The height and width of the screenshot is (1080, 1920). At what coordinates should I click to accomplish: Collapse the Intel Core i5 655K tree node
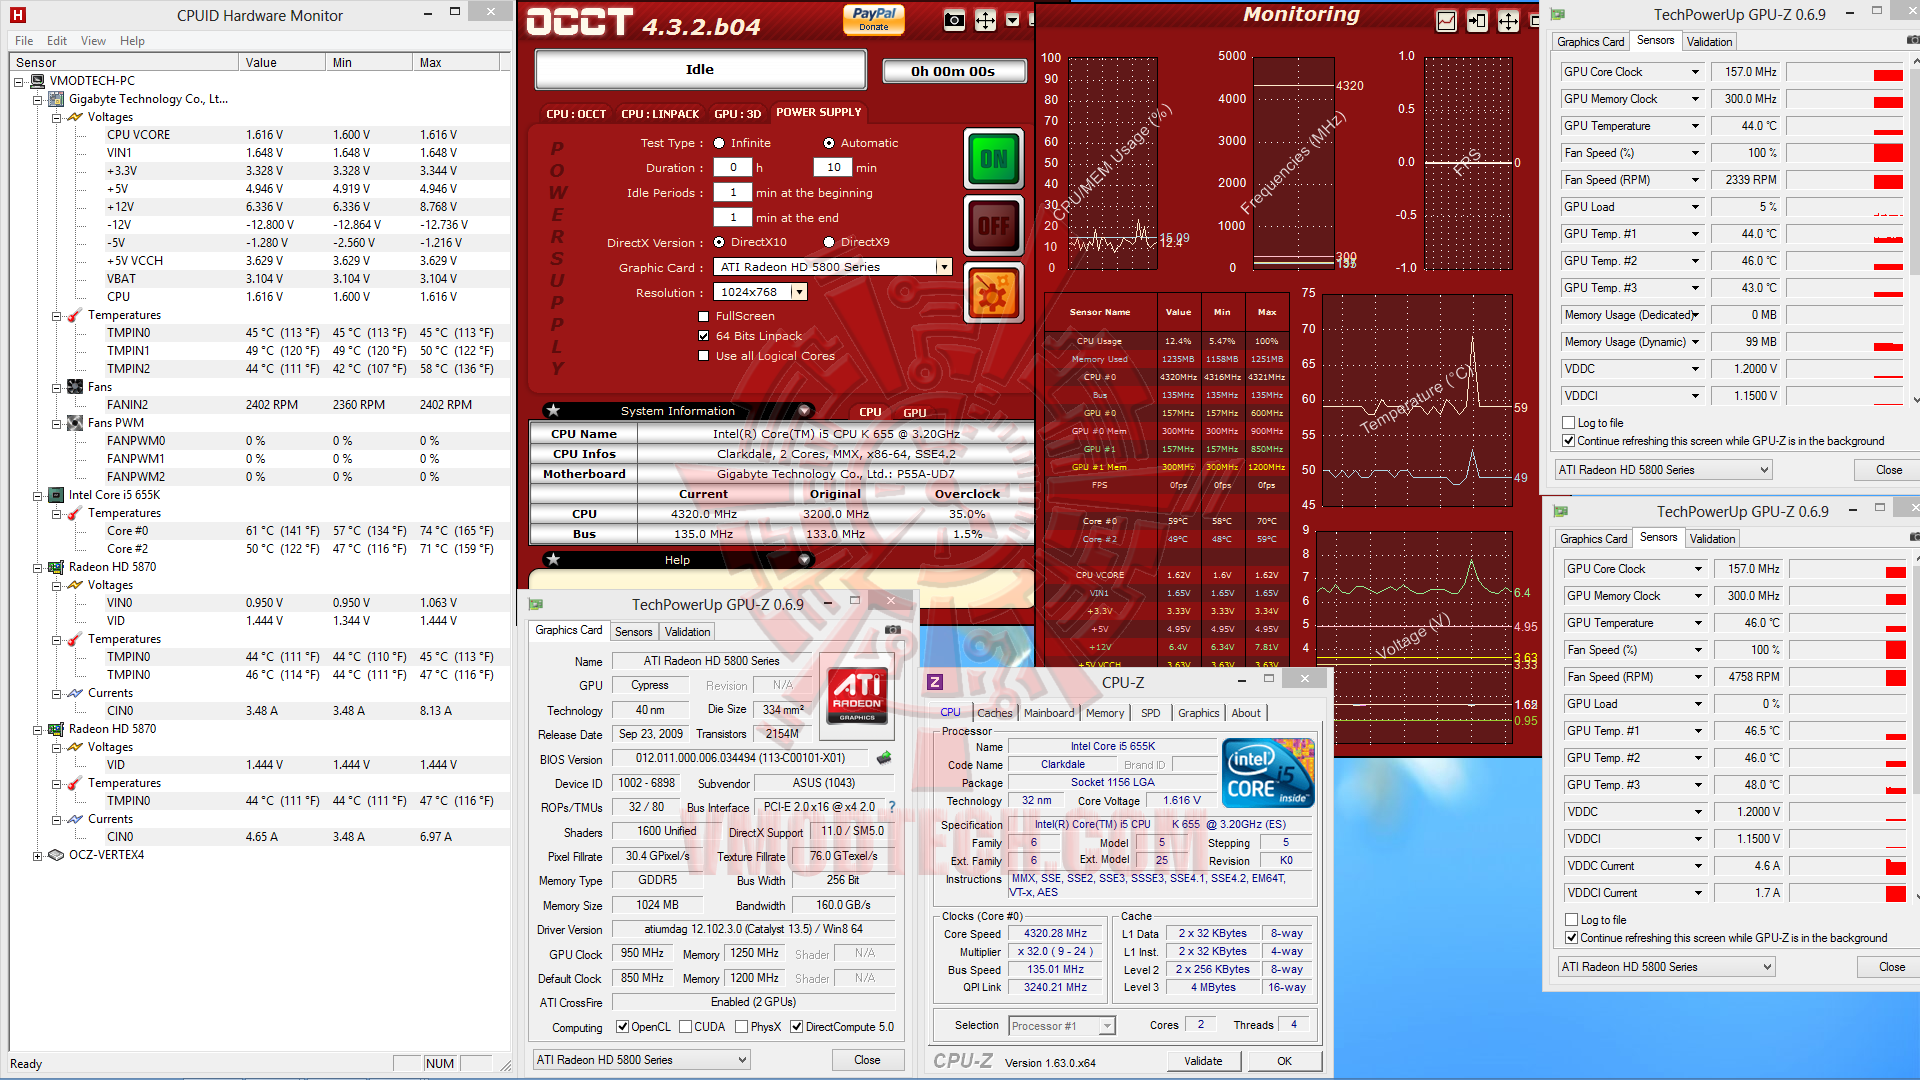pos(38,495)
